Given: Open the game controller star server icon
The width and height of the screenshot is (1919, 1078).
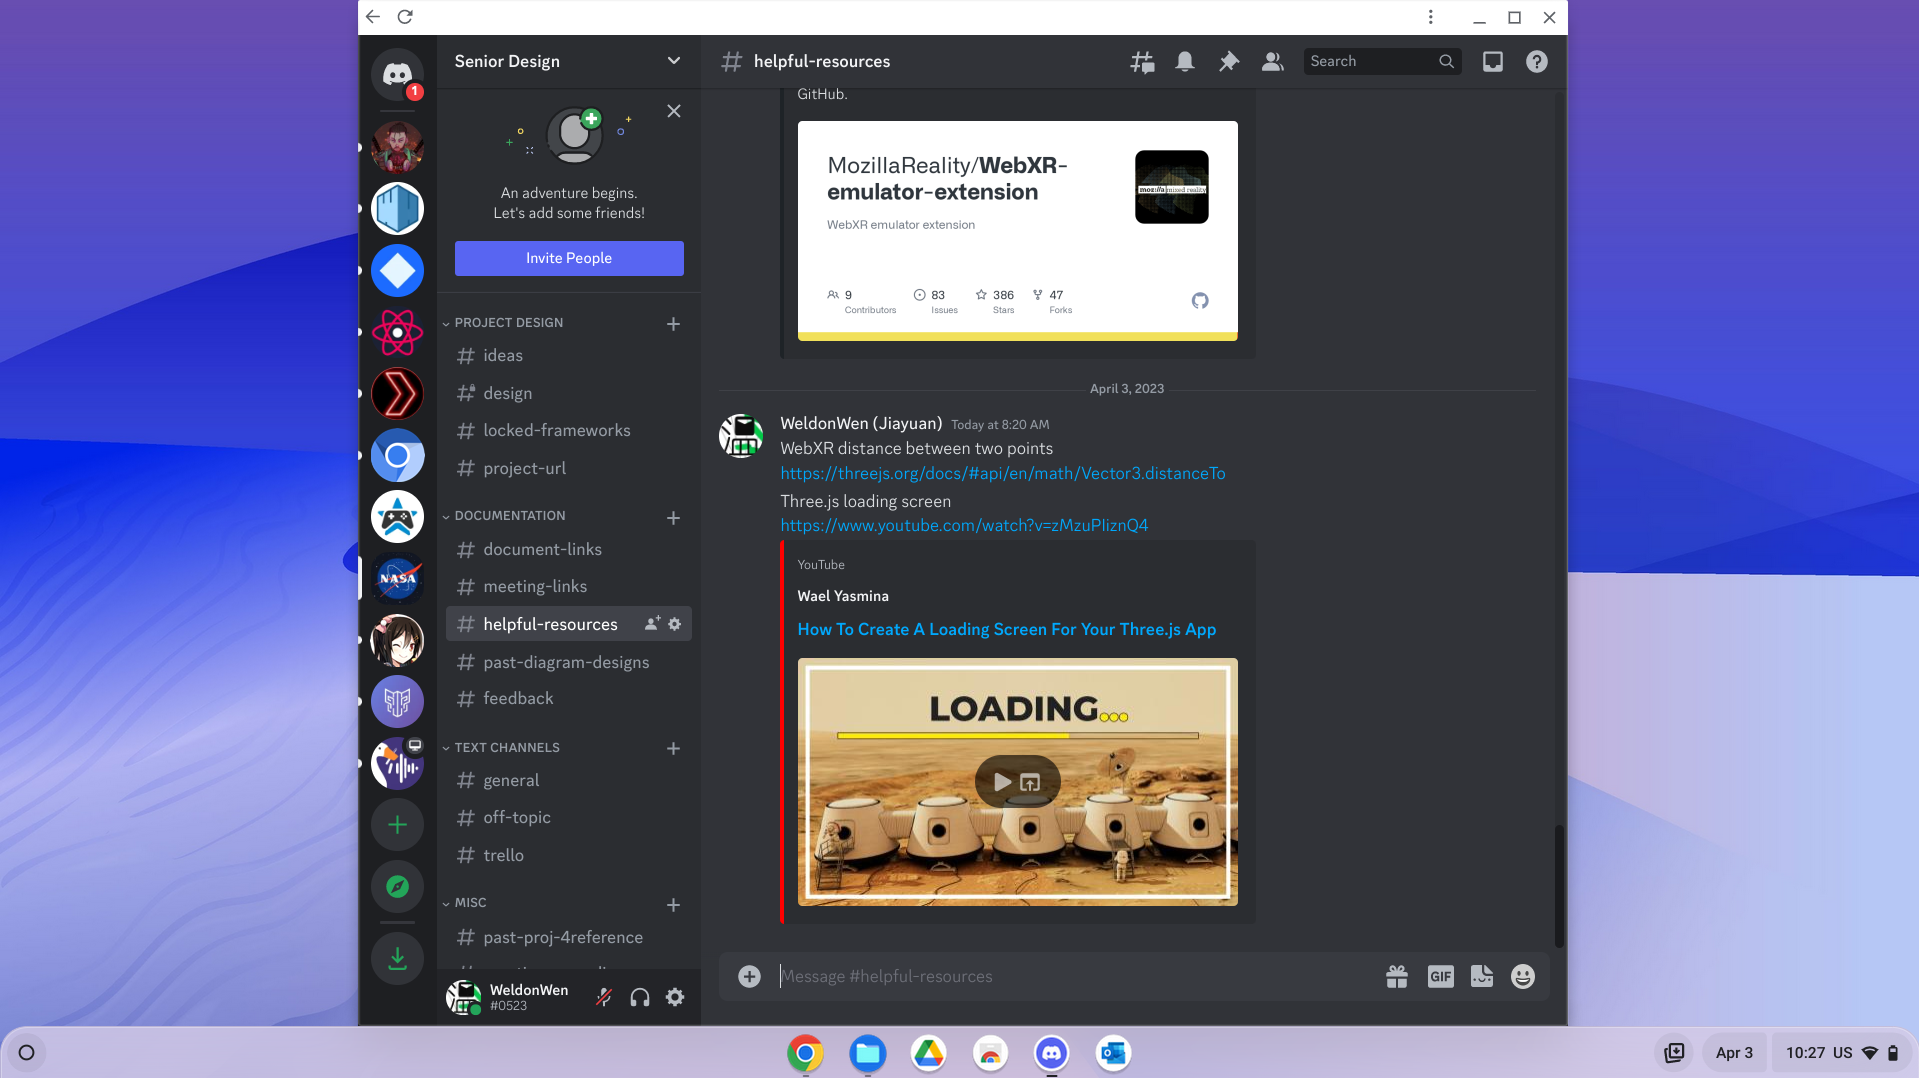Looking at the screenshot, I should pyautogui.click(x=397, y=517).
